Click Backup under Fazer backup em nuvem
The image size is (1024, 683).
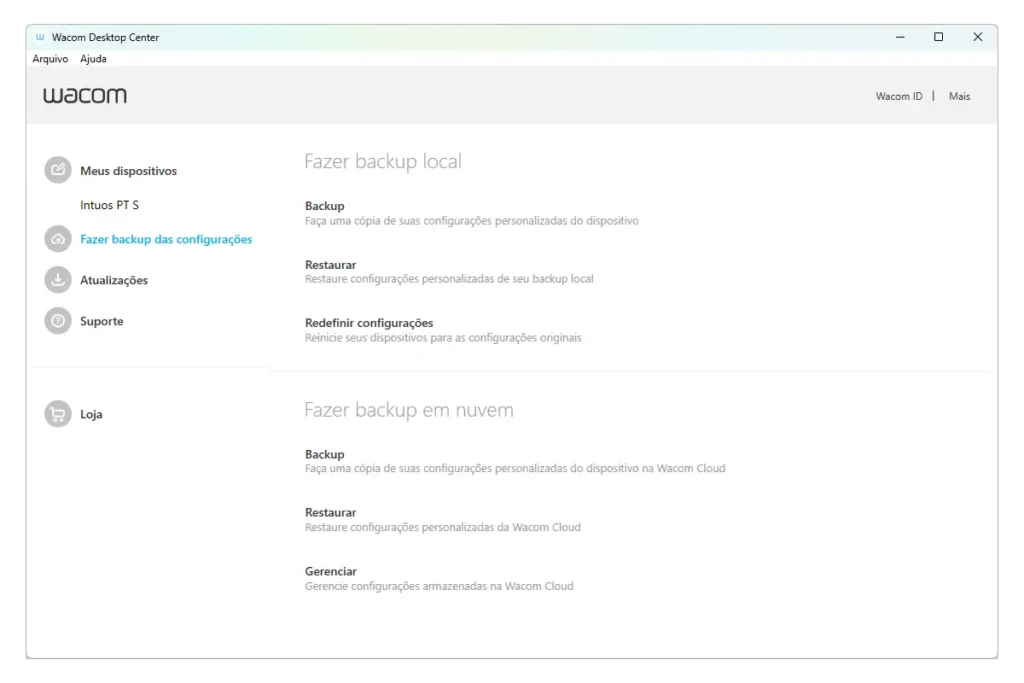325,454
